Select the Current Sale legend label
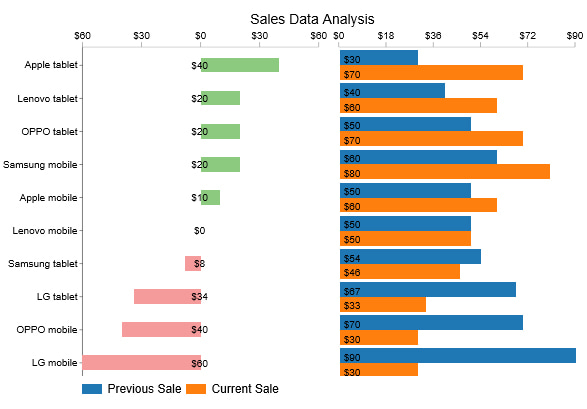 [x=245, y=389]
